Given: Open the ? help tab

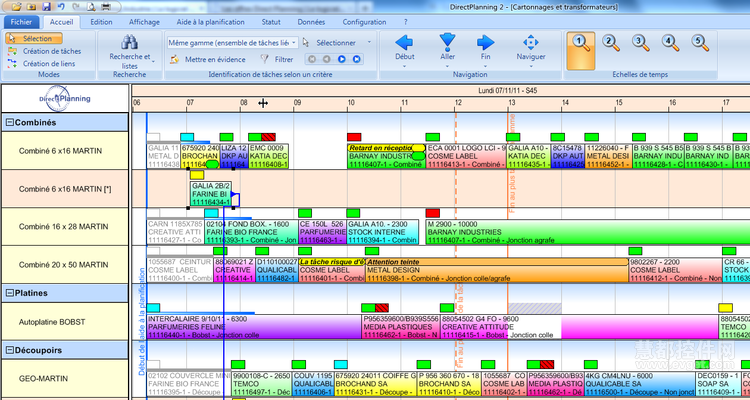Looking at the screenshot, I should pyautogui.click(x=406, y=22).
